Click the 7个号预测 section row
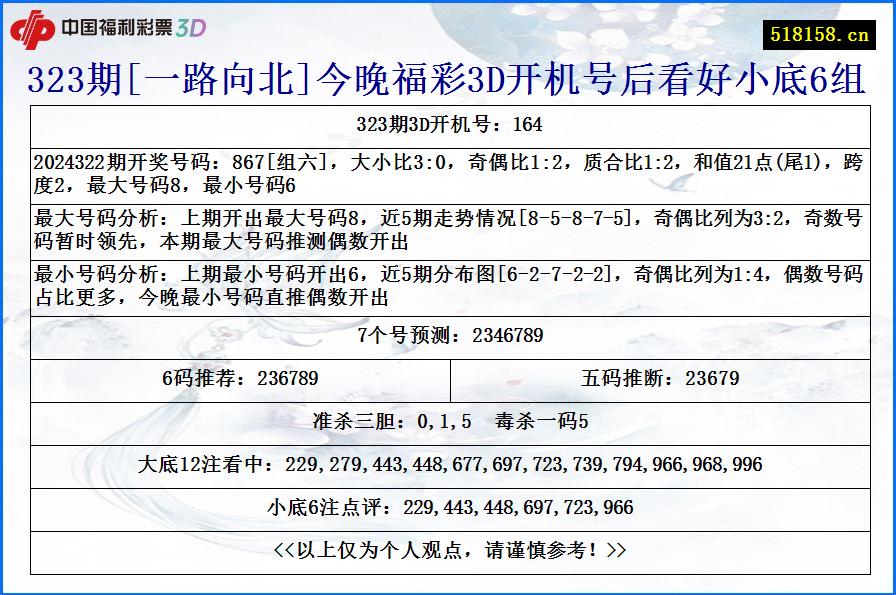 pos(448,336)
